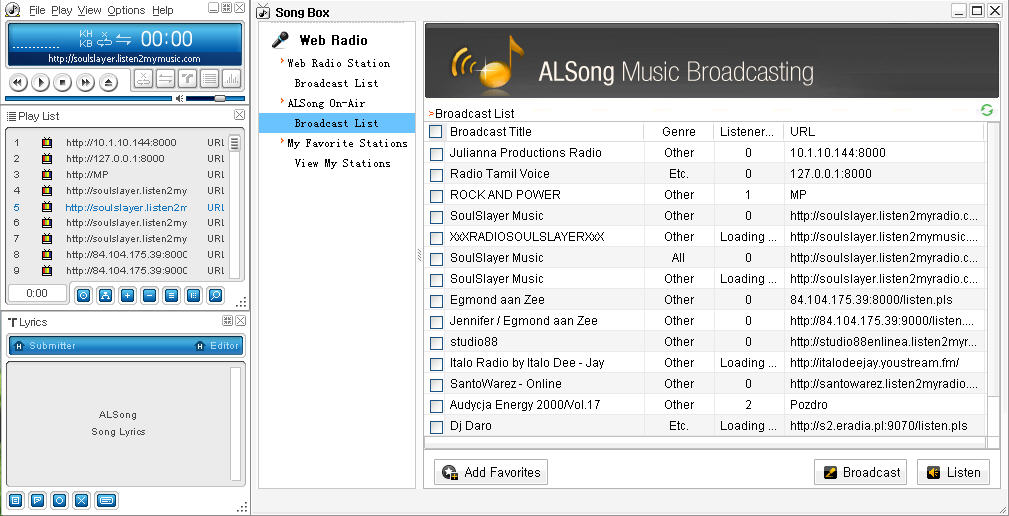Click the circle icon below Lyrics panel
The height and width of the screenshot is (516, 1009).
[x=59, y=500]
